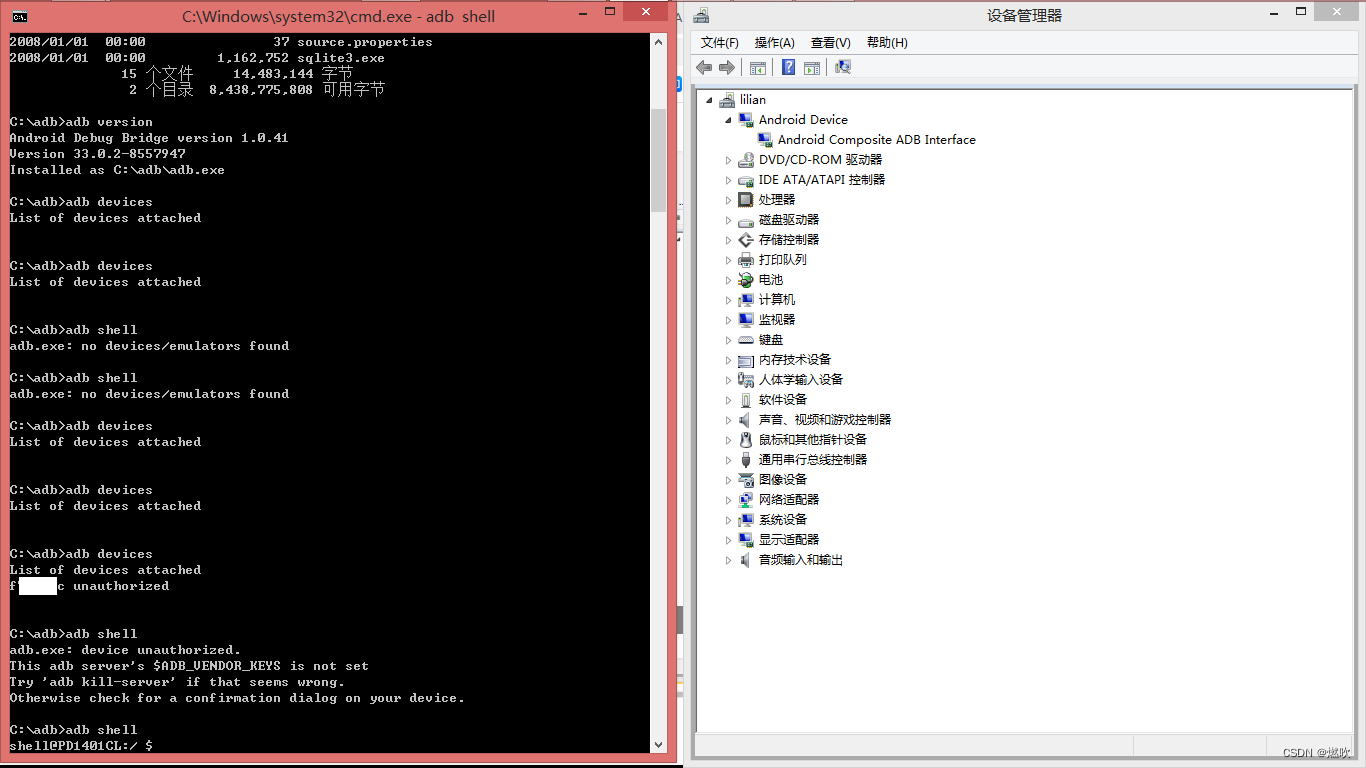This screenshot has width=1366, height=768.
Task: Open the 文件(F) menu
Action: 720,42
